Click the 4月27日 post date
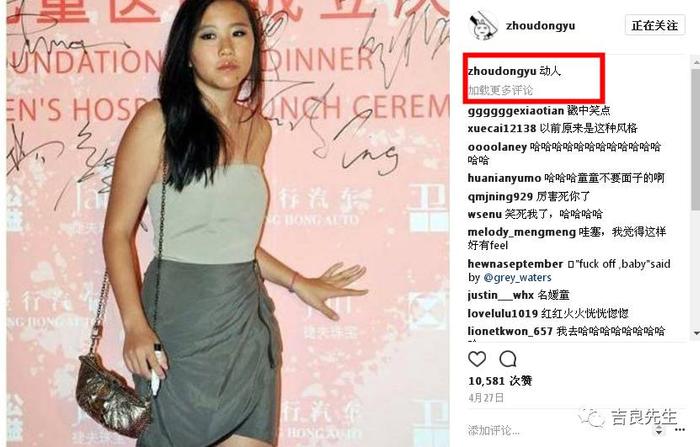Image resolution: width=700 pixels, height=447 pixels. pos(486,397)
